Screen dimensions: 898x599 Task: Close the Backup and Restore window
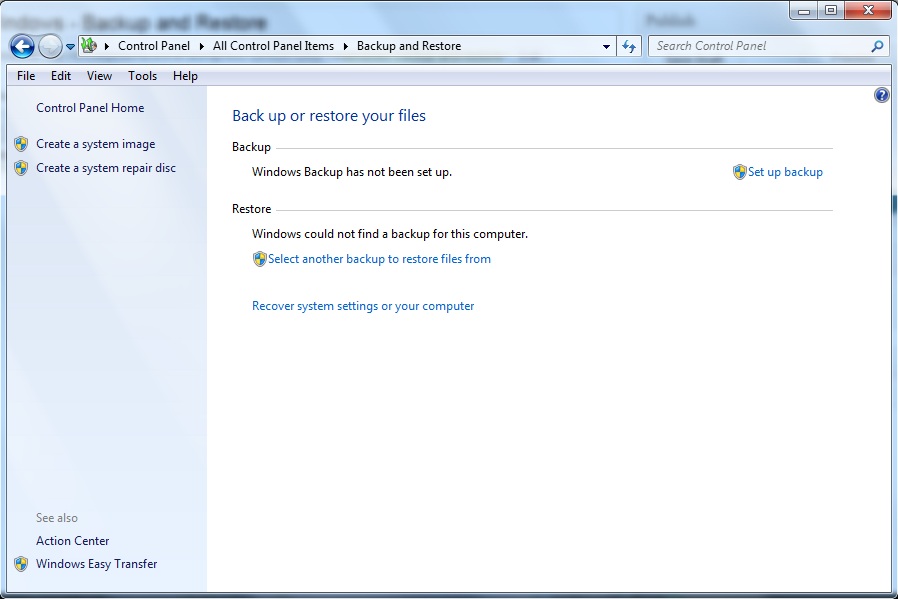tap(868, 10)
